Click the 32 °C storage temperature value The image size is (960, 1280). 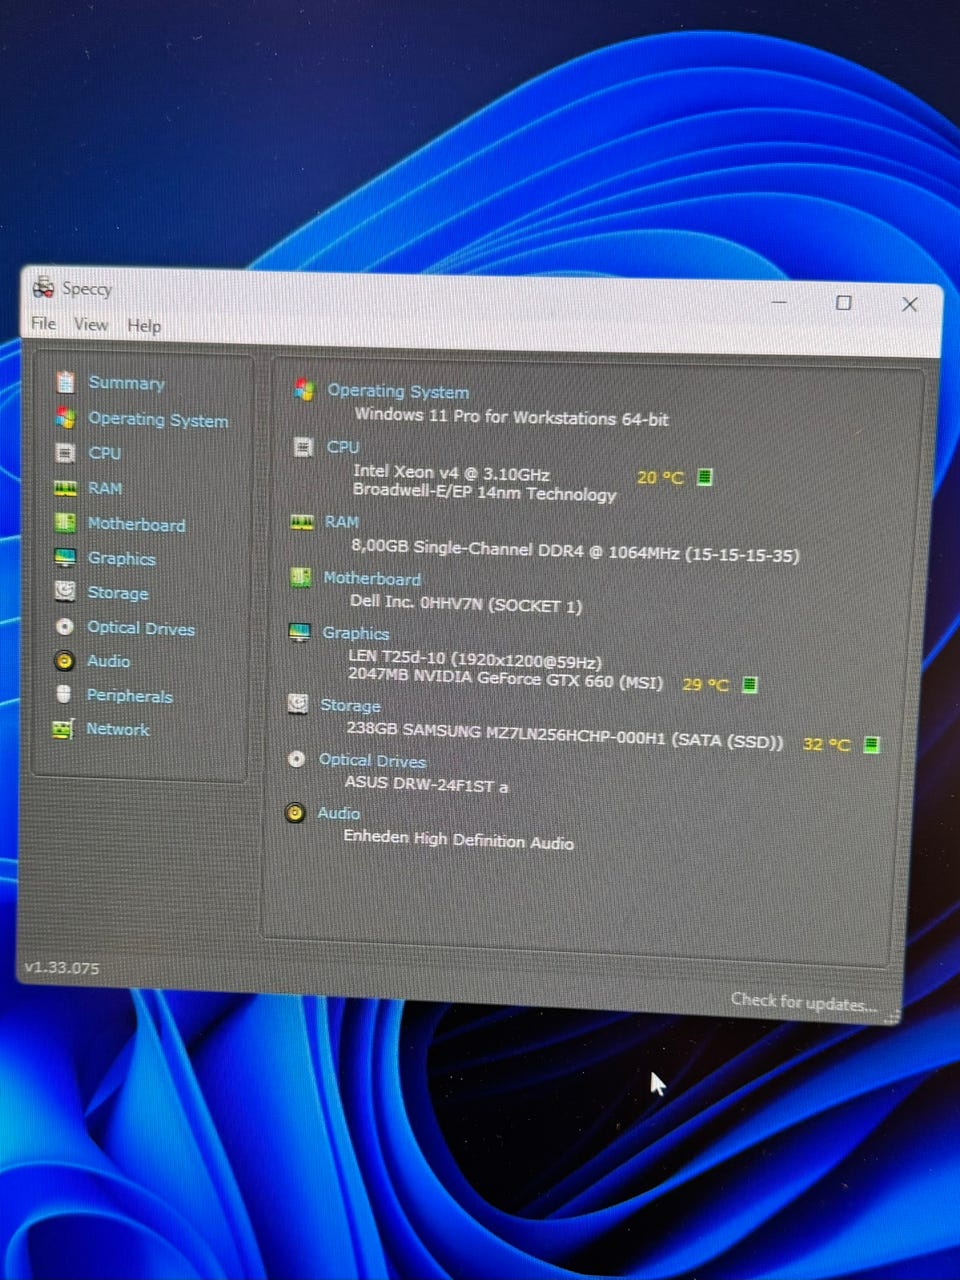(x=826, y=744)
